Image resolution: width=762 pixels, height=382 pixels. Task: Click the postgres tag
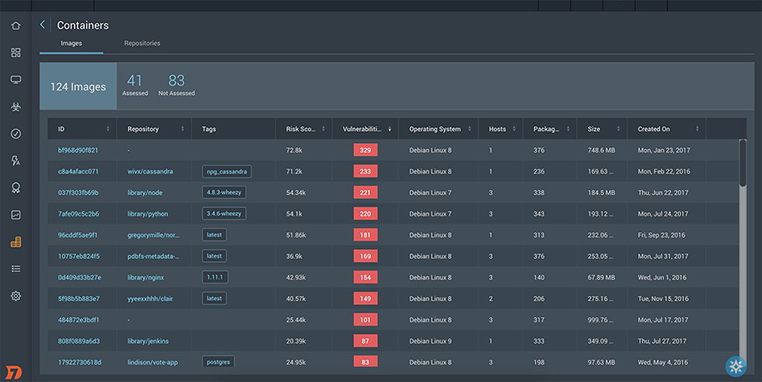coord(218,362)
